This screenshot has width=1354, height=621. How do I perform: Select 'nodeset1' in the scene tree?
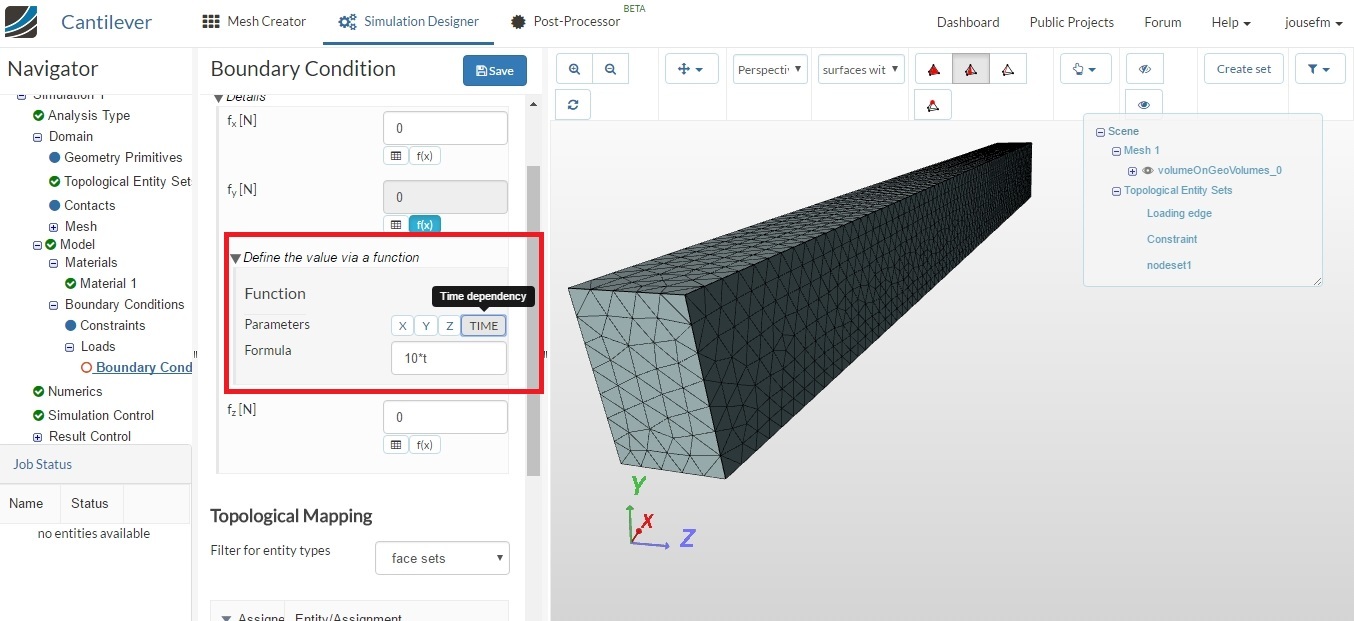1169,265
